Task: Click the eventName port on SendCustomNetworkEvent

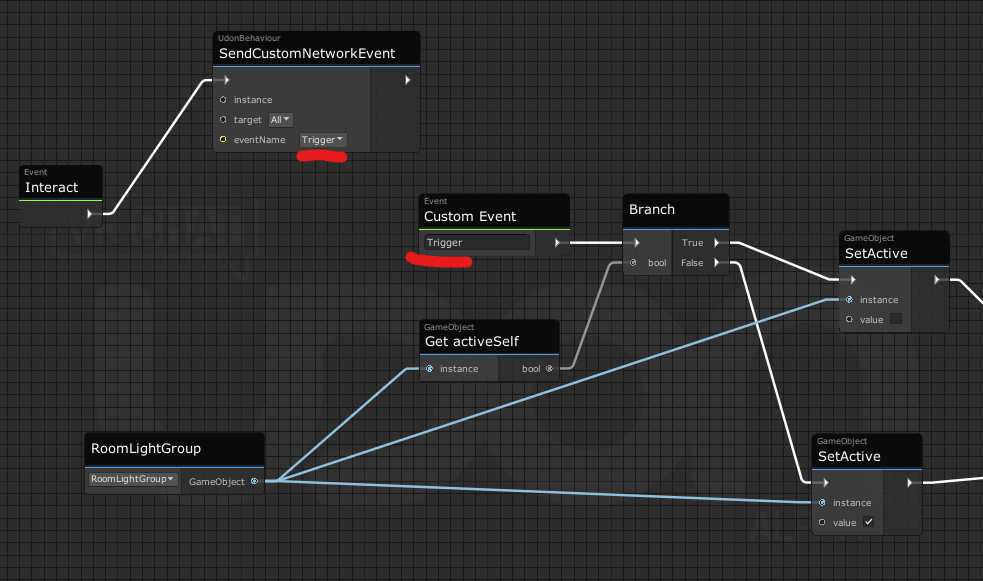Action: [222, 140]
